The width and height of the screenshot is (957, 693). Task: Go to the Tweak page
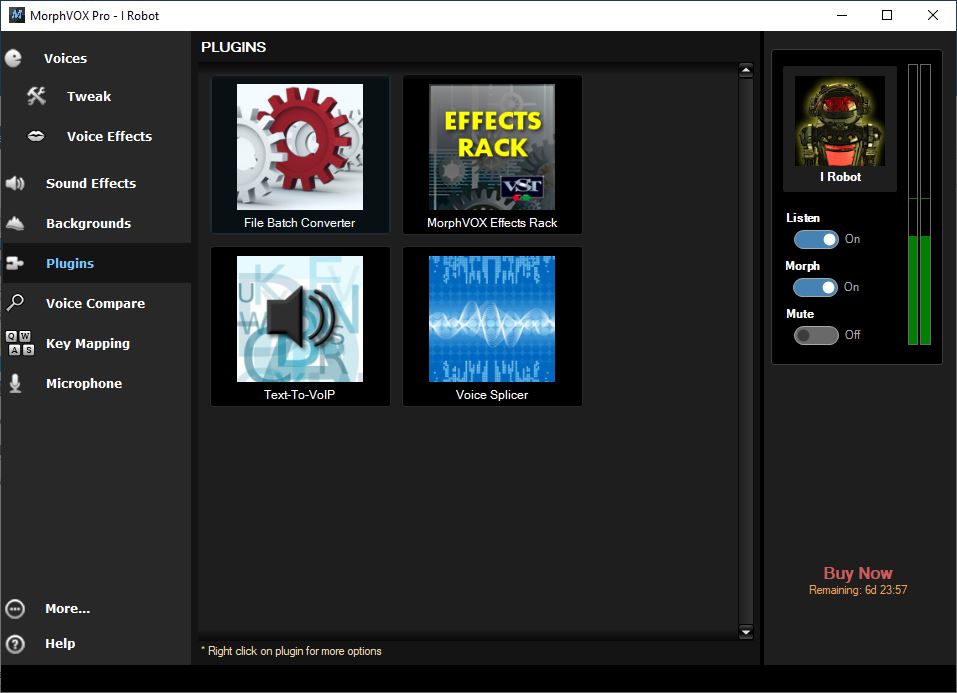point(89,96)
